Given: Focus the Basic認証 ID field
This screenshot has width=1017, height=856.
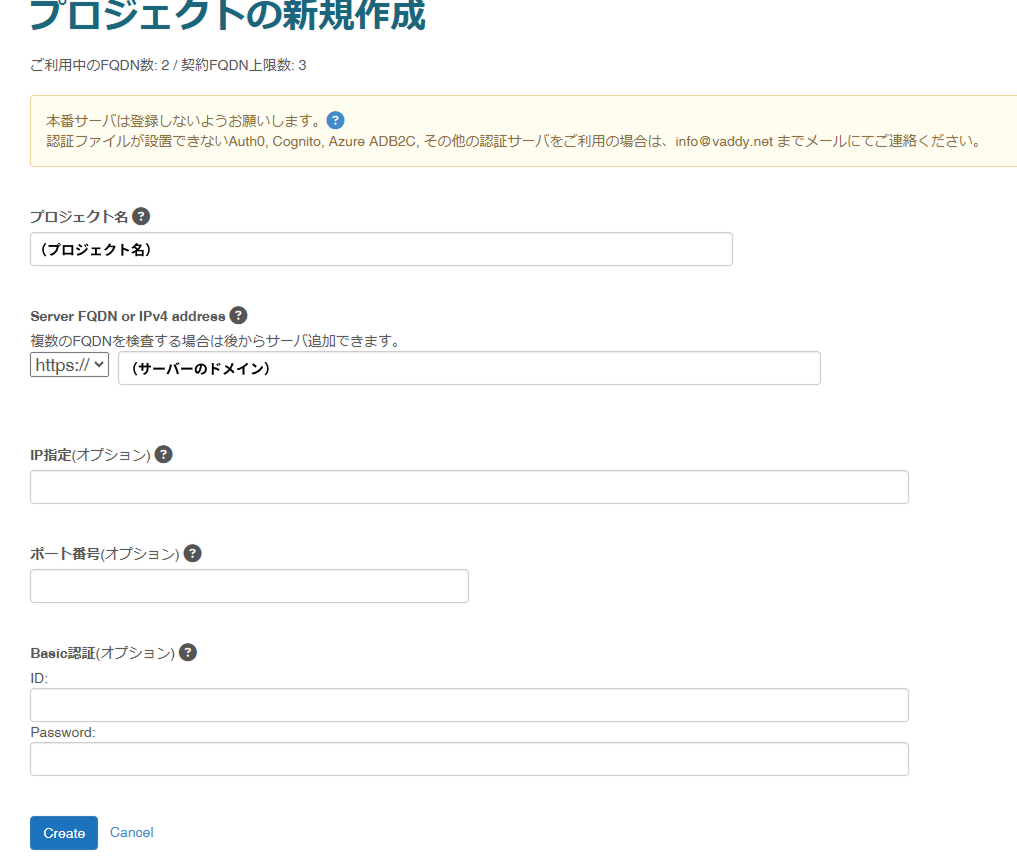Looking at the screenshot, I should tap(469, 705).
